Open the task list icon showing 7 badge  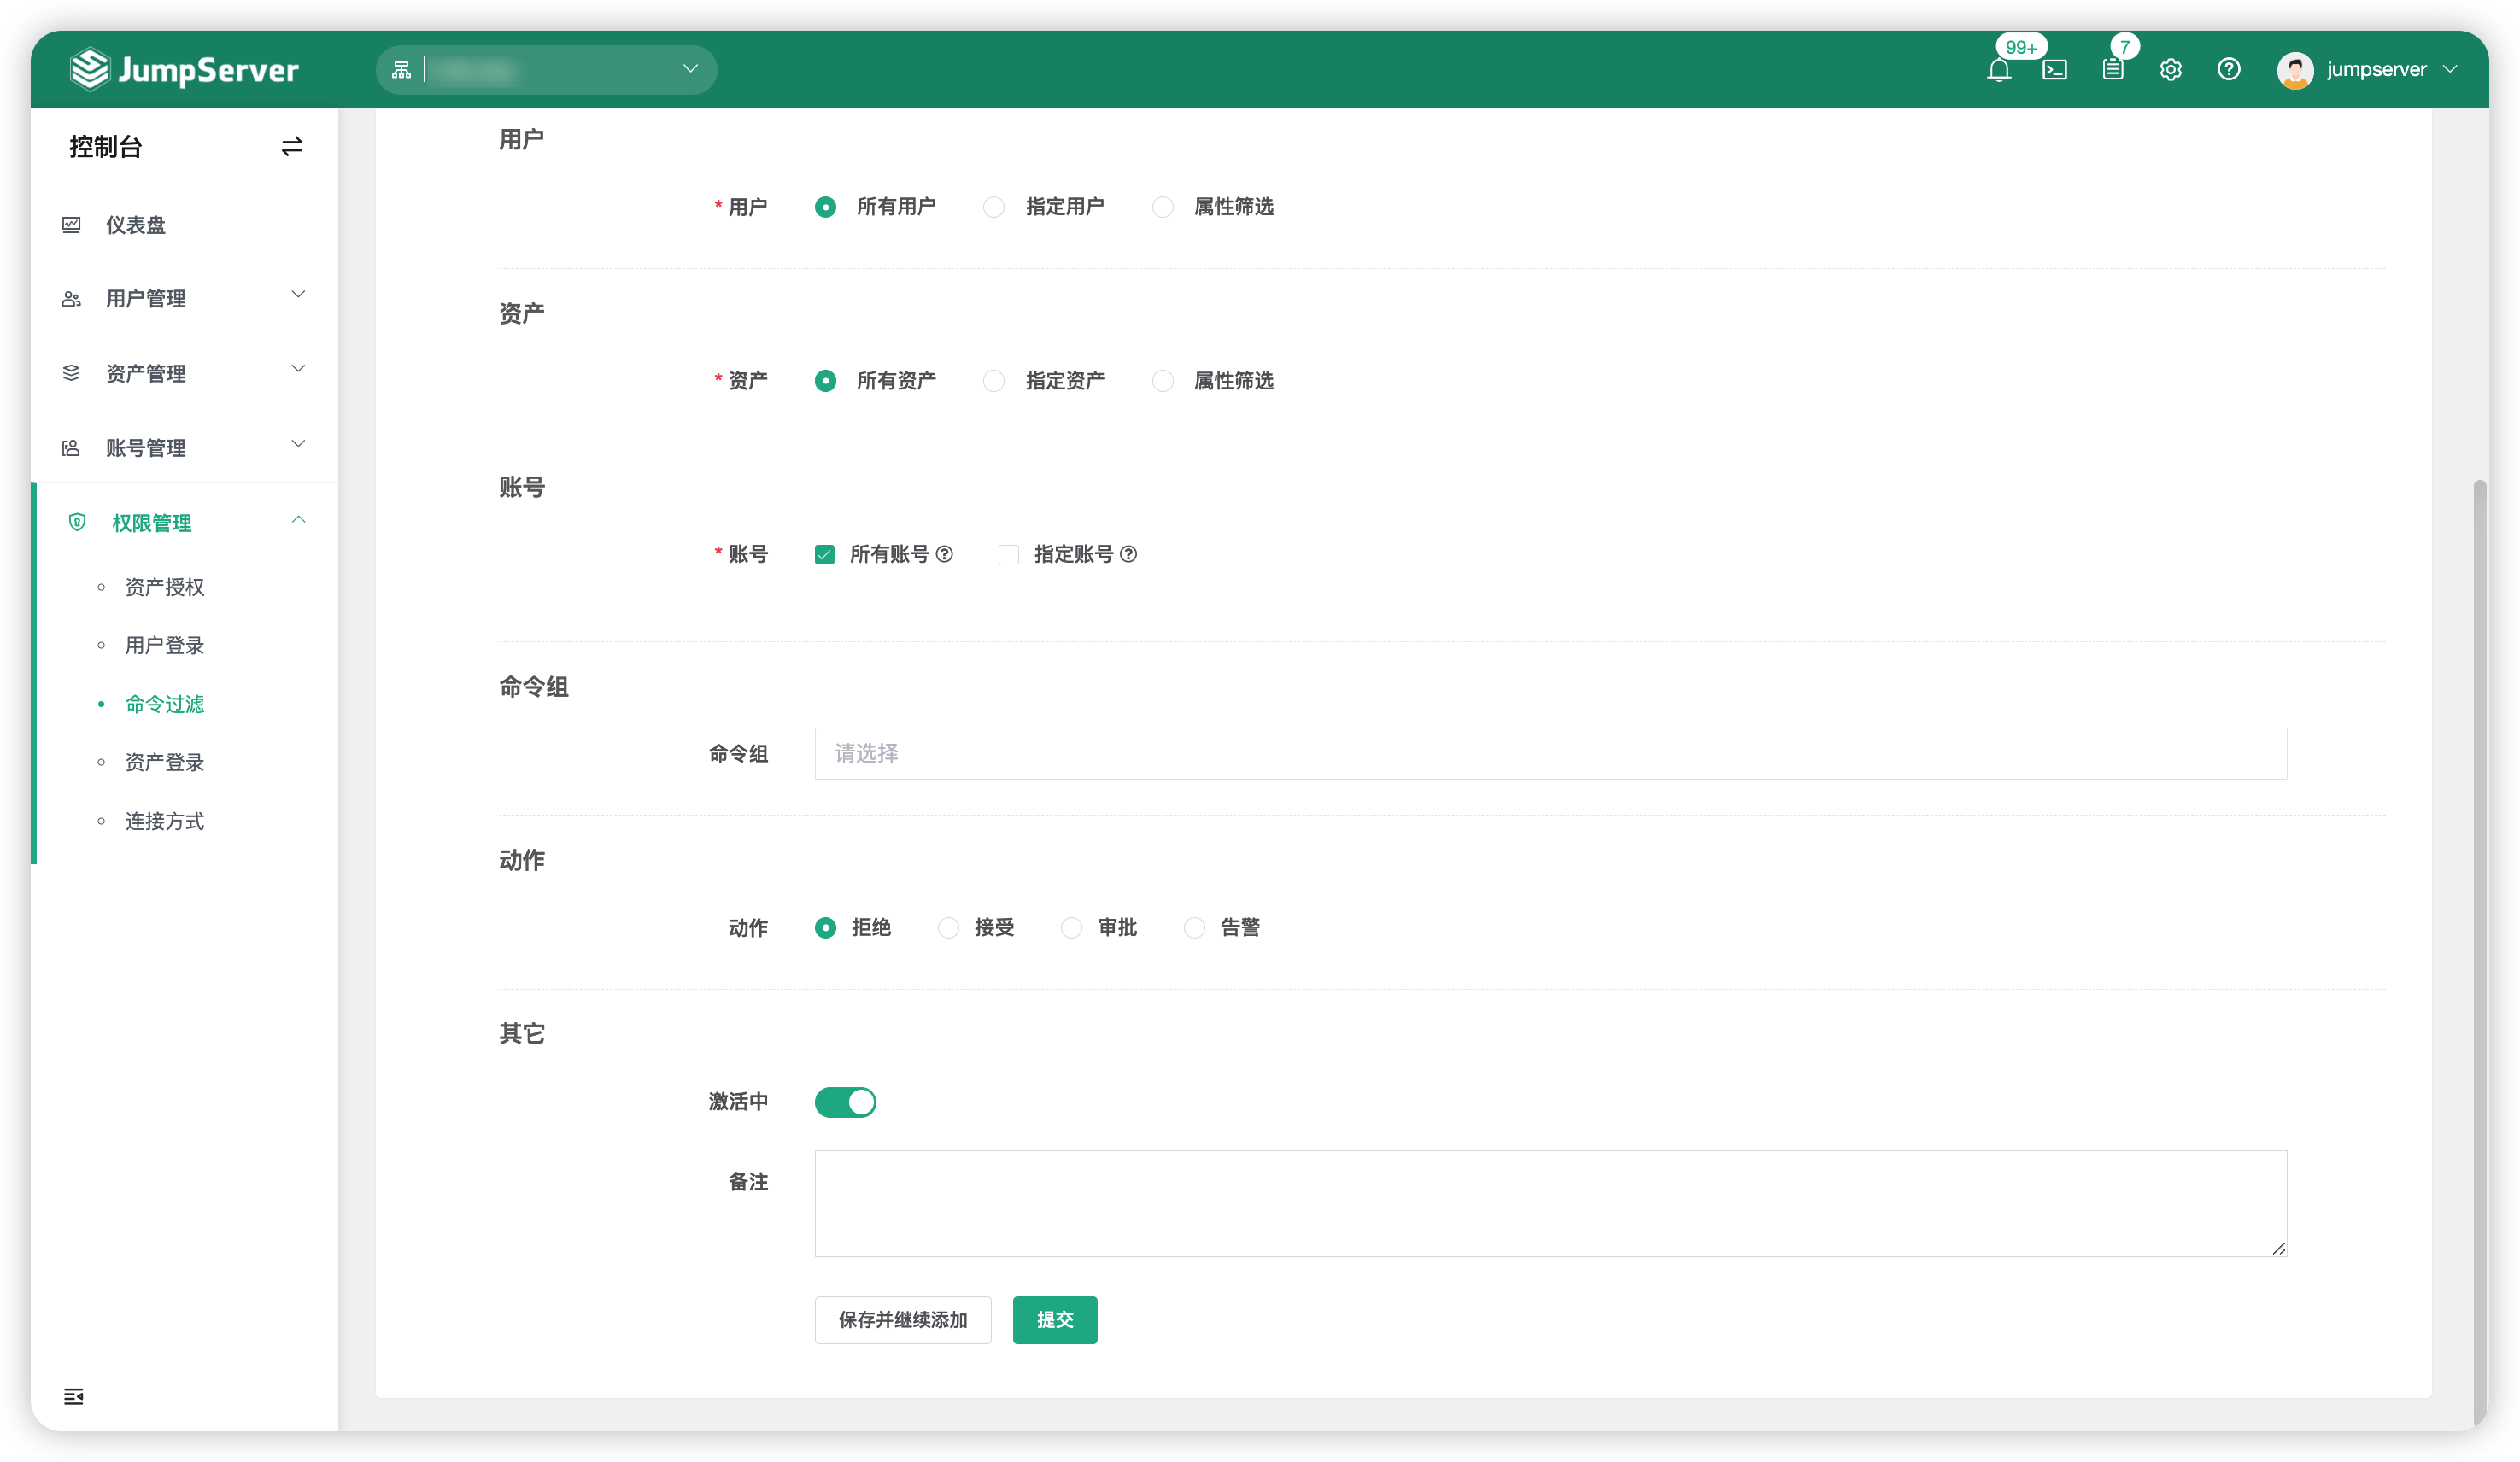(x=2112, y=69)
